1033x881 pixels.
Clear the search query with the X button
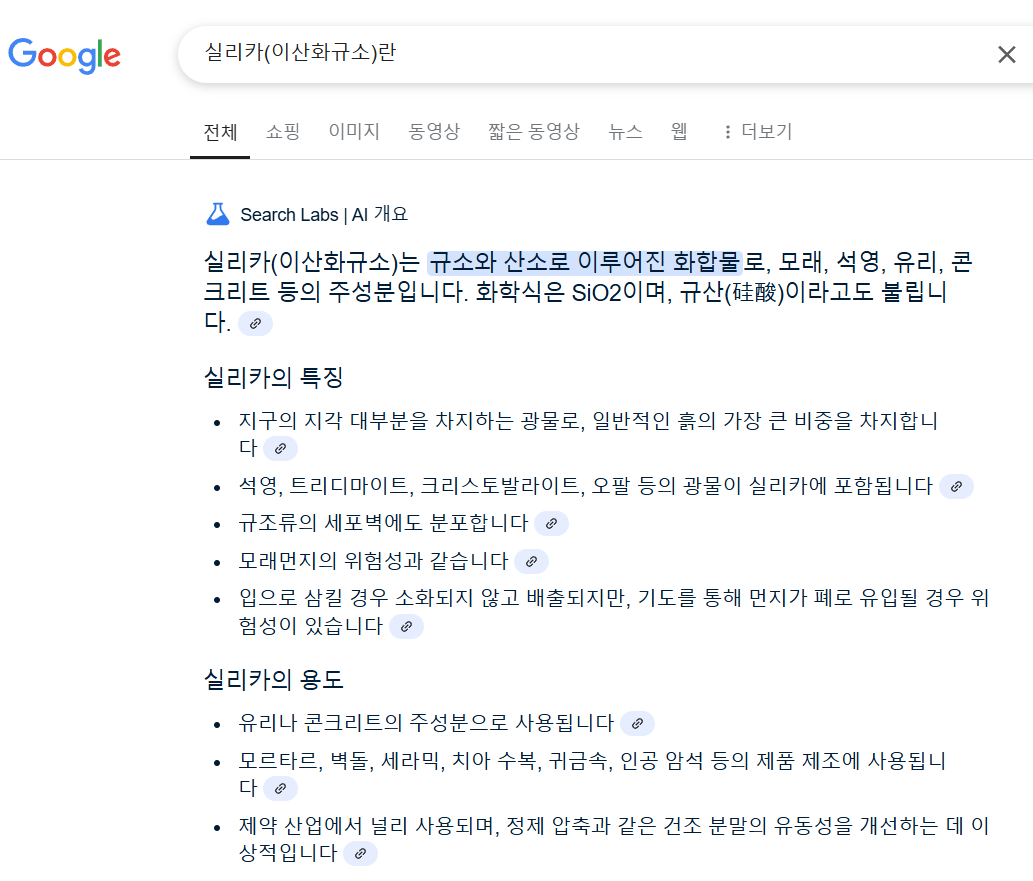(1007, 55)
